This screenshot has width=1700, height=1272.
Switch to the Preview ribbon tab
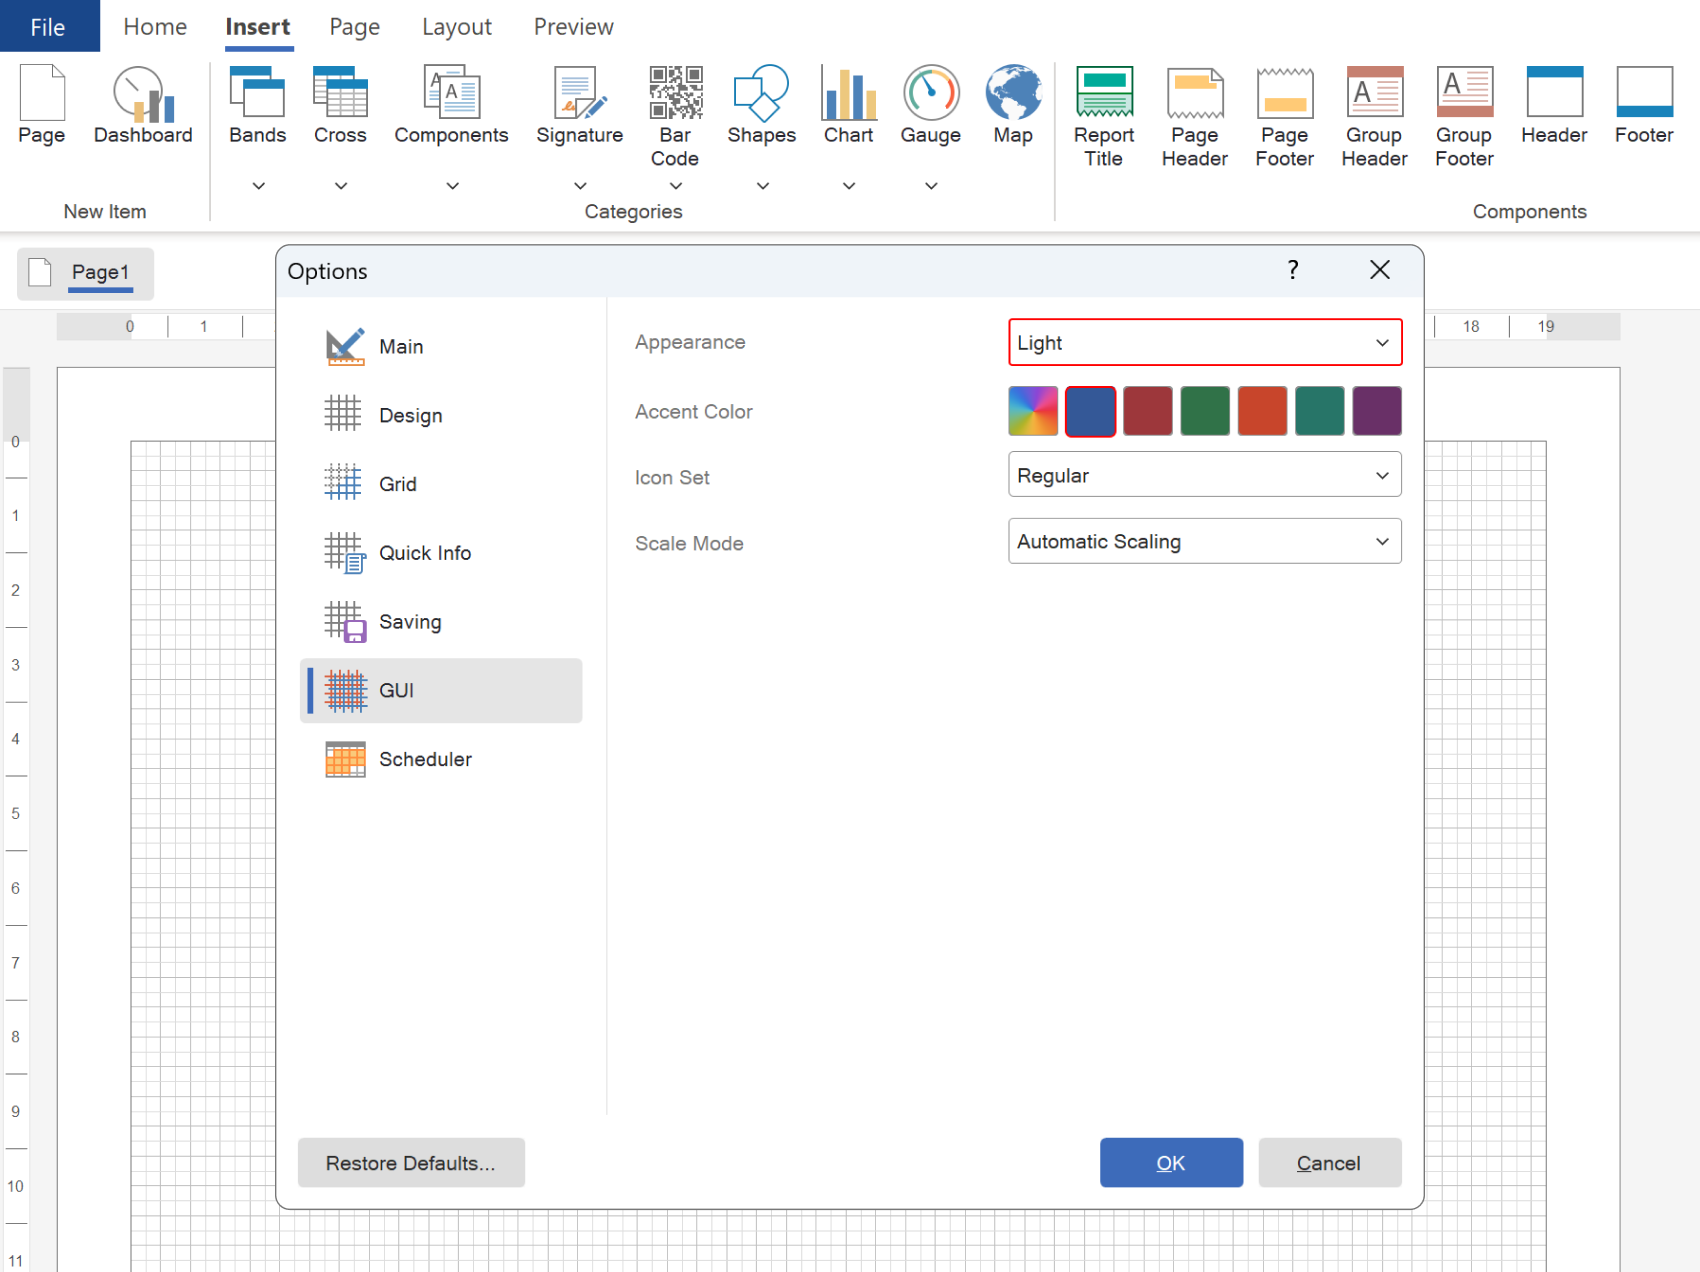(573, 27)
